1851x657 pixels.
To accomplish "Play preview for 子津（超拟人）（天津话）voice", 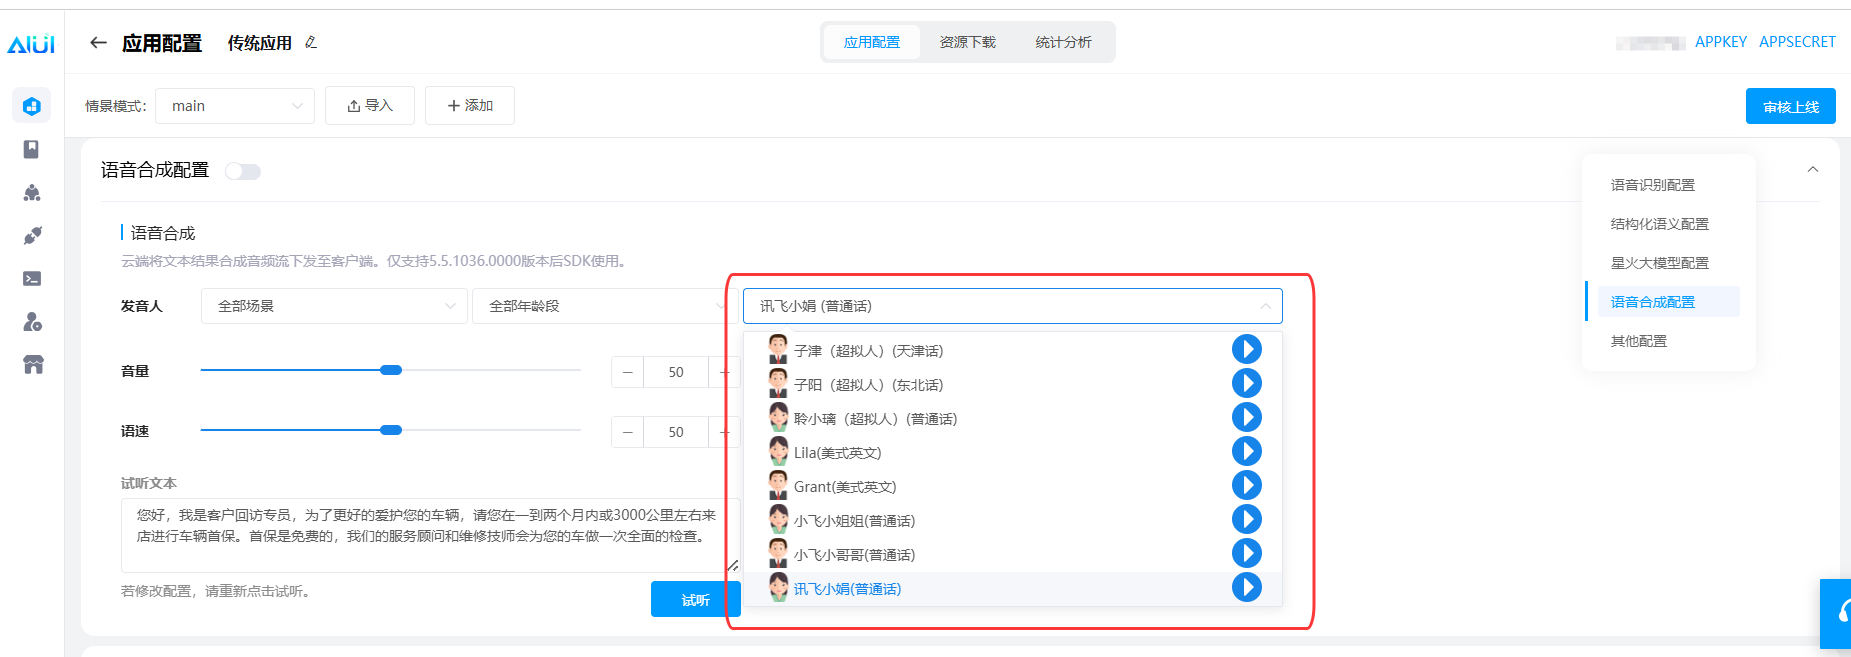I will click(1246, 349).
